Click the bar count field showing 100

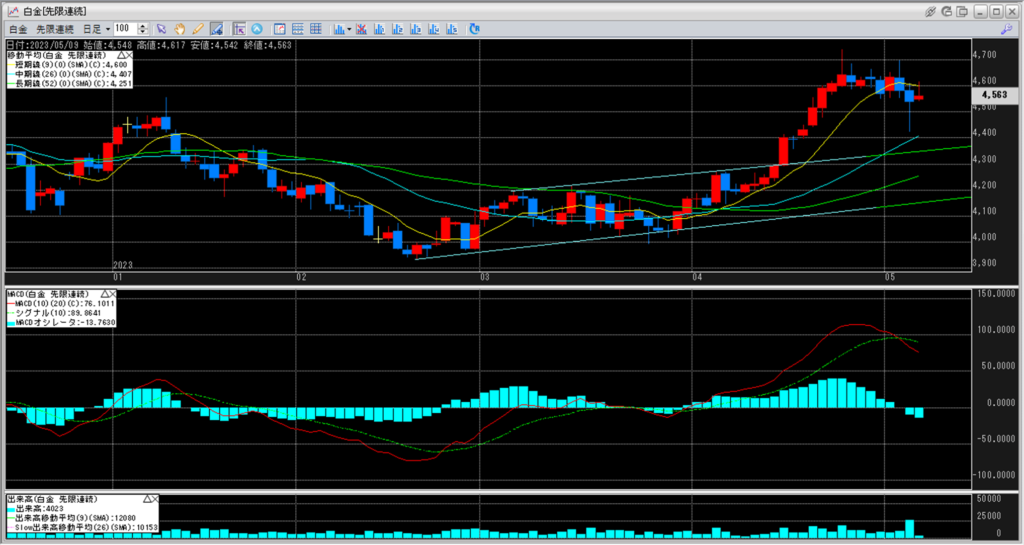pyautogui.click(x=127, y=29)
